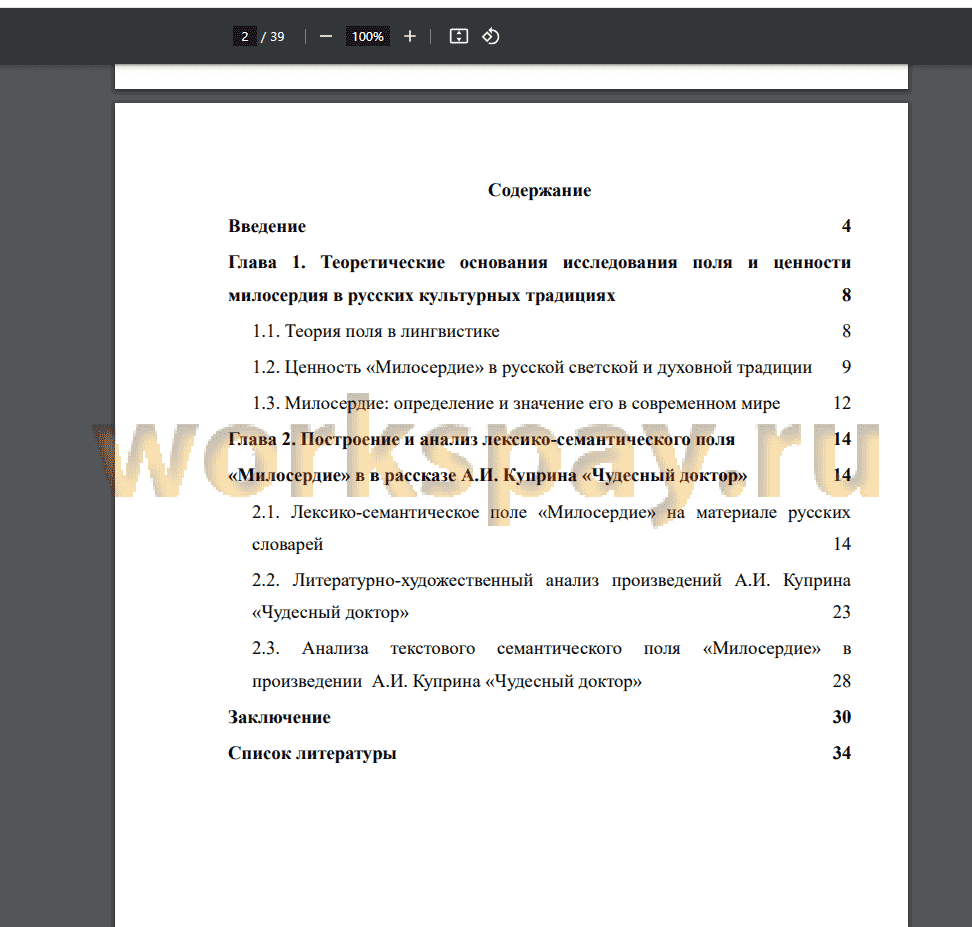972x927 pixels.
Task: Click "«Милосердие» в в рассказе А.И. Куприна" line
Action: 488,475
